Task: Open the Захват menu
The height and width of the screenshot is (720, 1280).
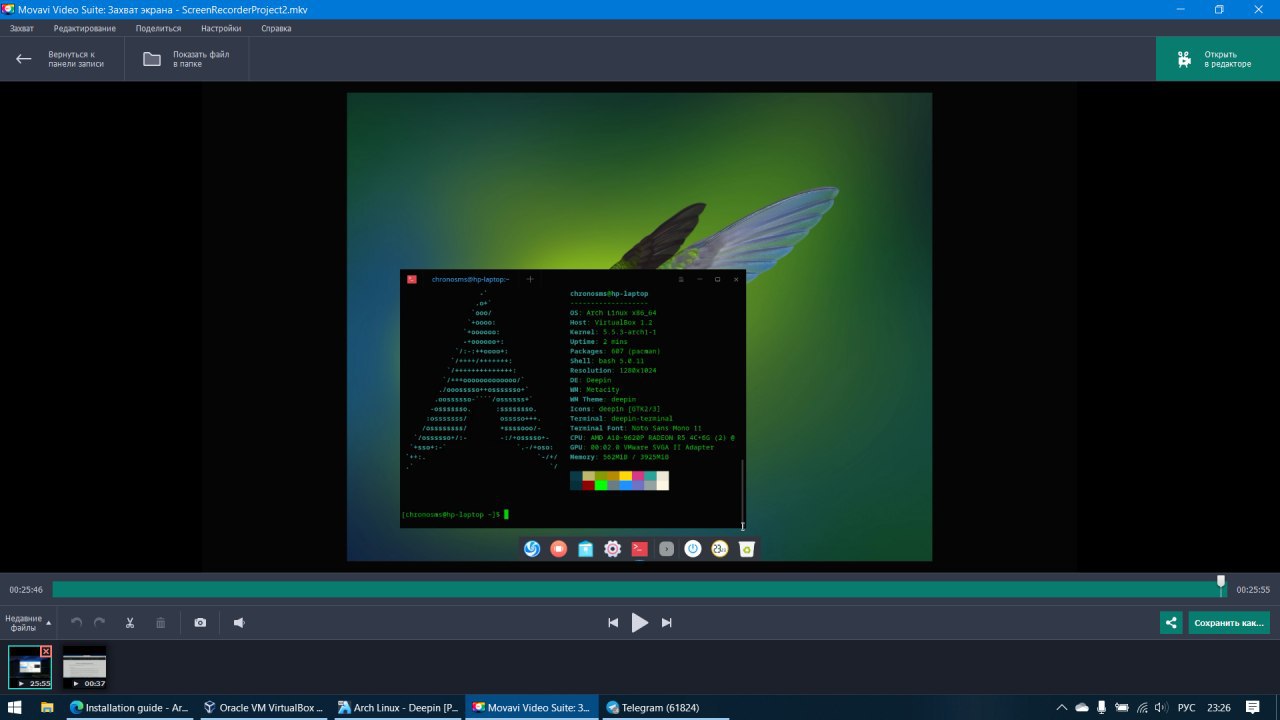Action: 22,28
